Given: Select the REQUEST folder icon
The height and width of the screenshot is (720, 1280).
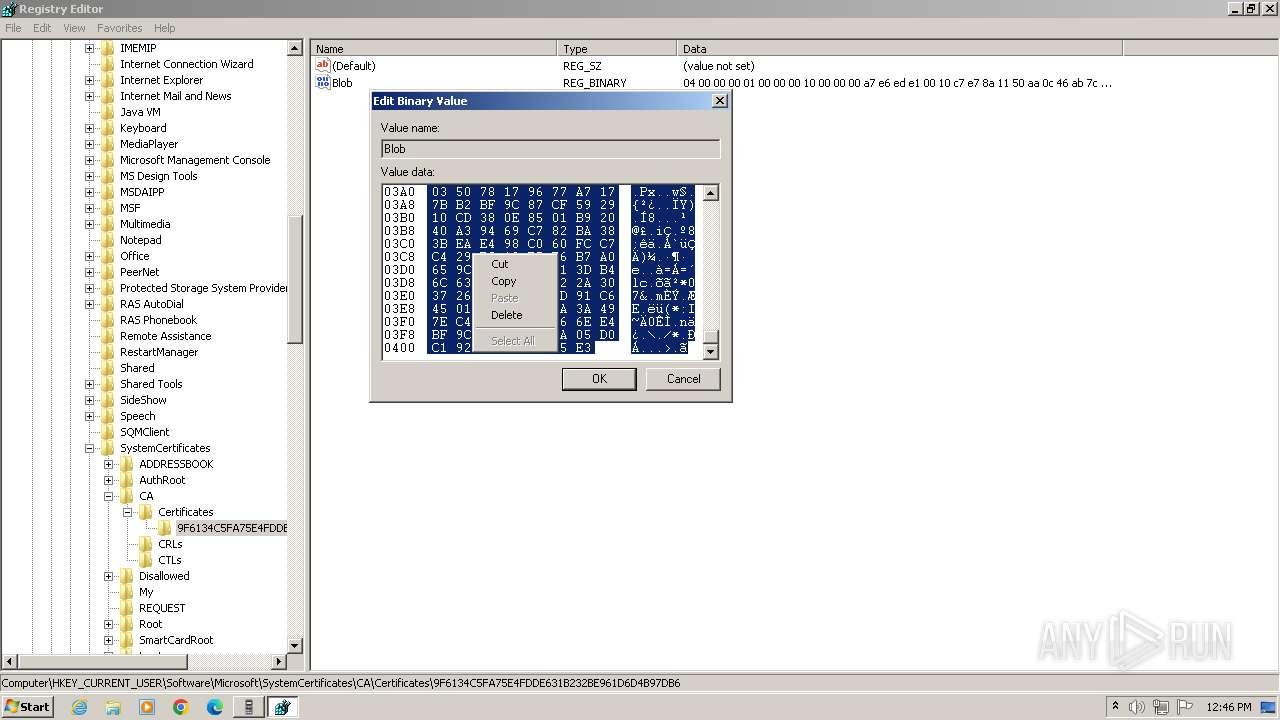Looking at the screenshot, I should (x=127, y=608).
